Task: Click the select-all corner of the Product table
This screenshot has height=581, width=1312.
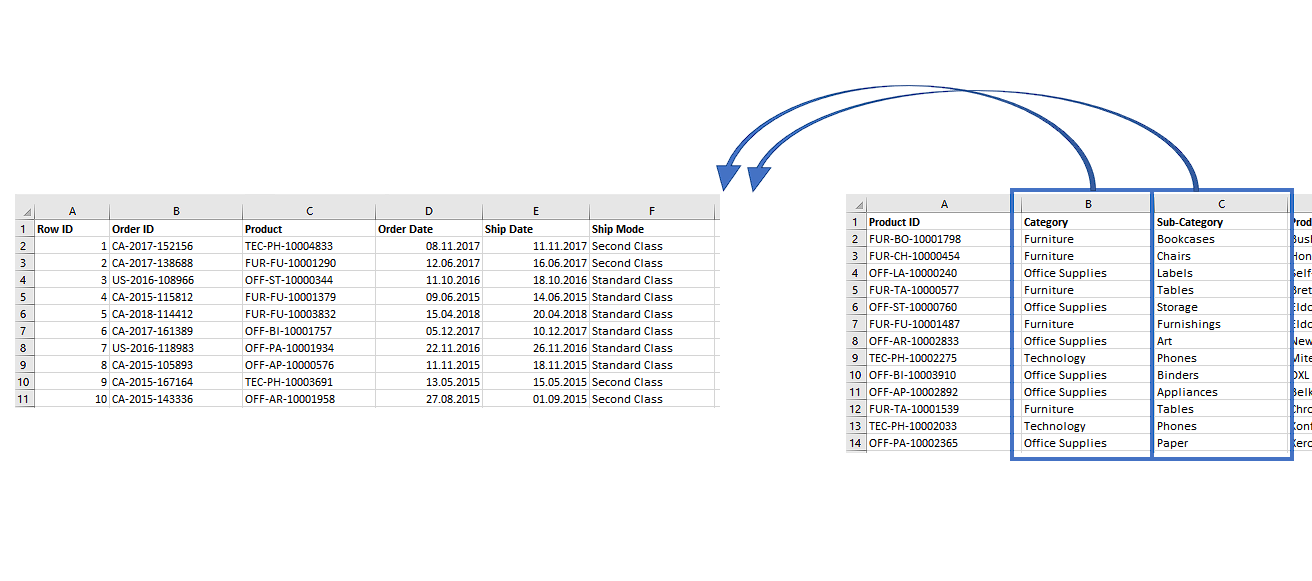Action: tap(857, 204)
